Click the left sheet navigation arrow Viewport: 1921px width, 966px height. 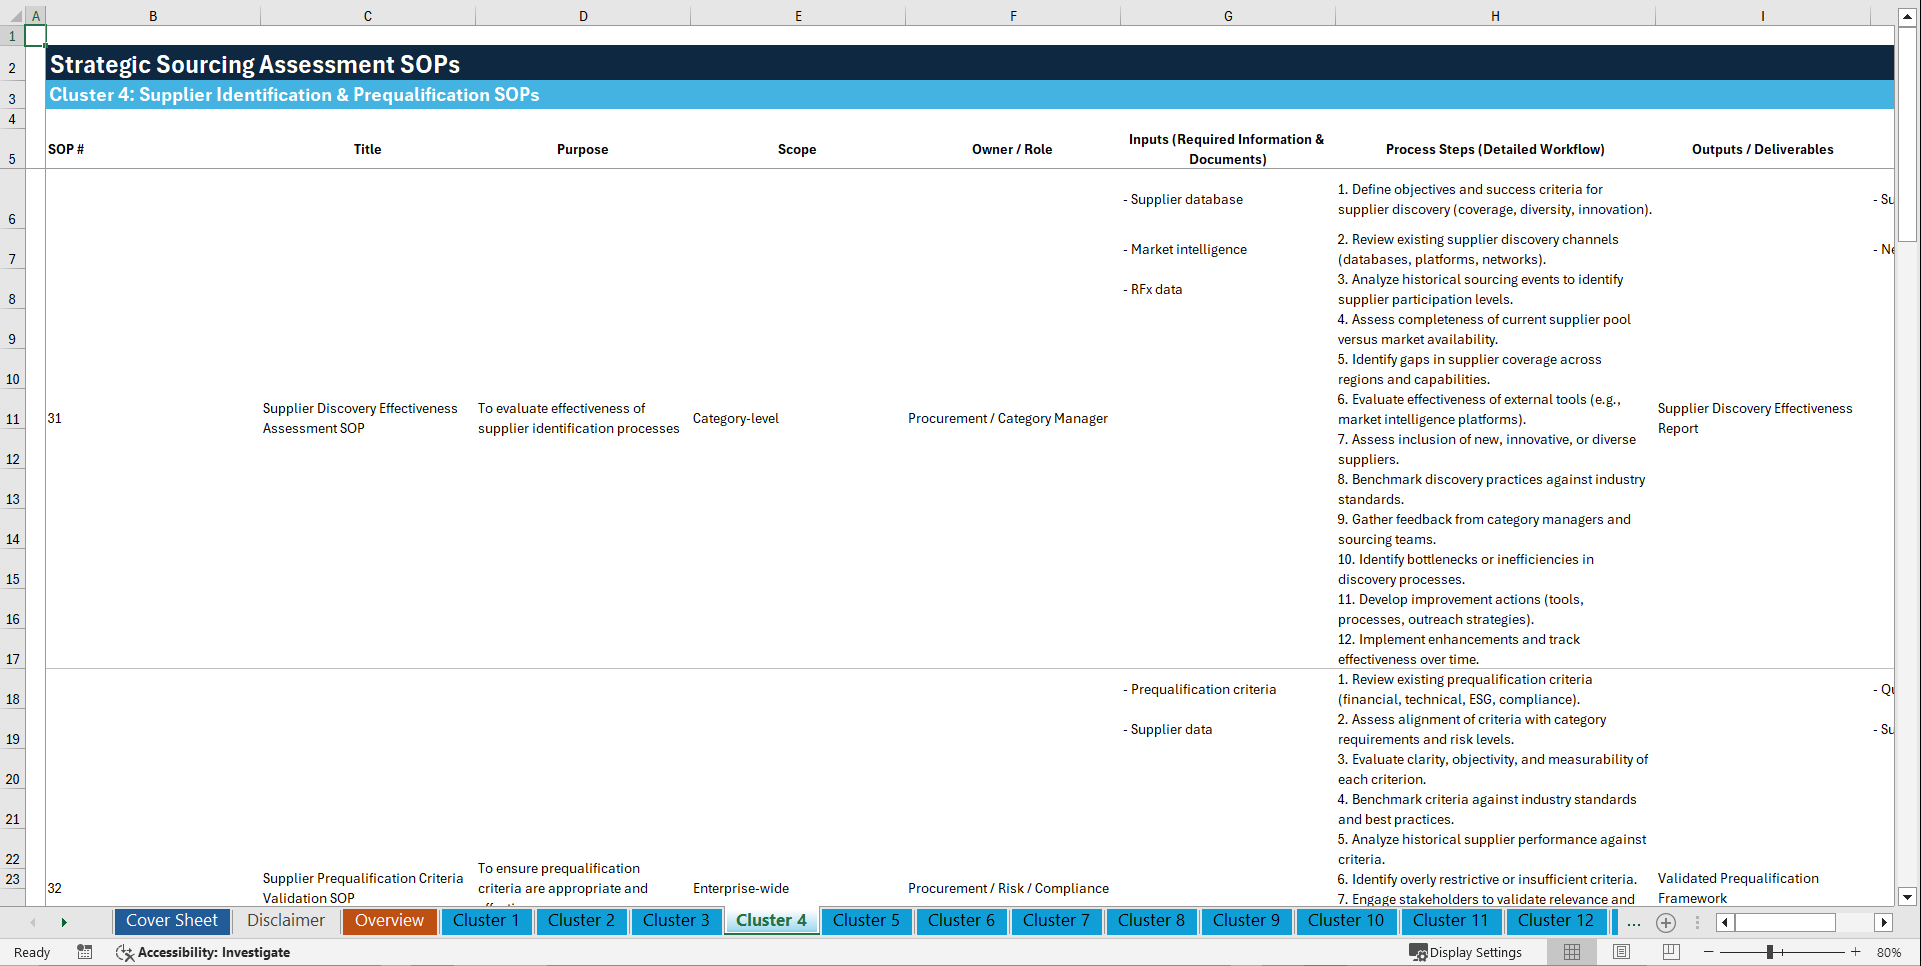click(x=33, y=922)
